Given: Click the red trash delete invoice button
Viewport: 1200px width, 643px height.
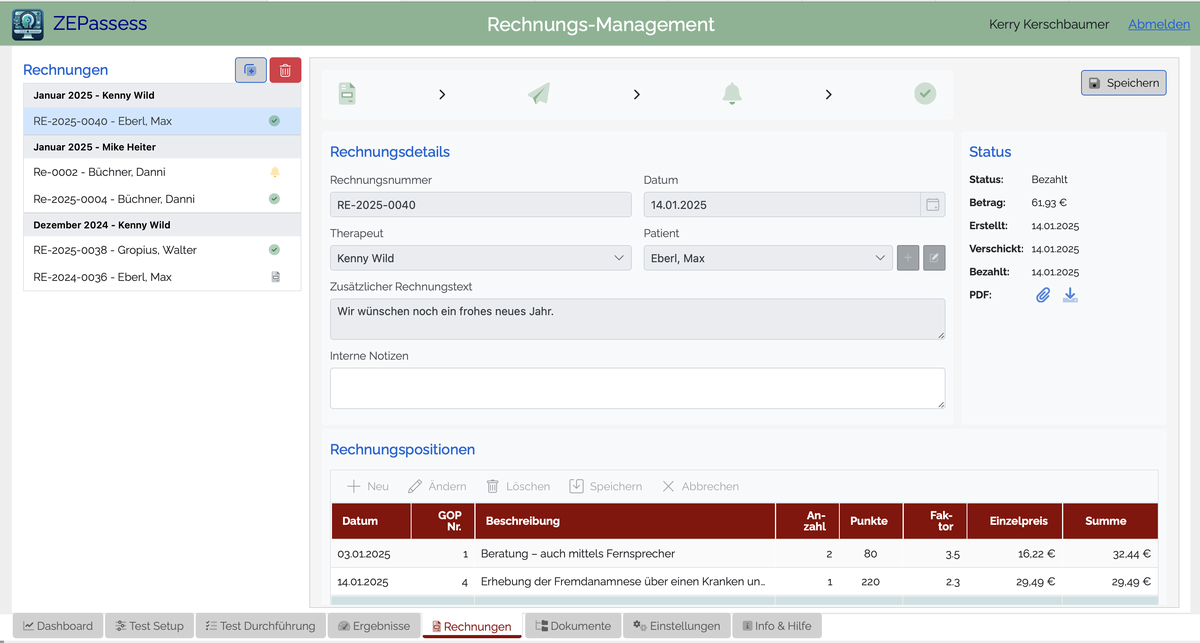Looking at the screenshot, I should pos(285,70).
